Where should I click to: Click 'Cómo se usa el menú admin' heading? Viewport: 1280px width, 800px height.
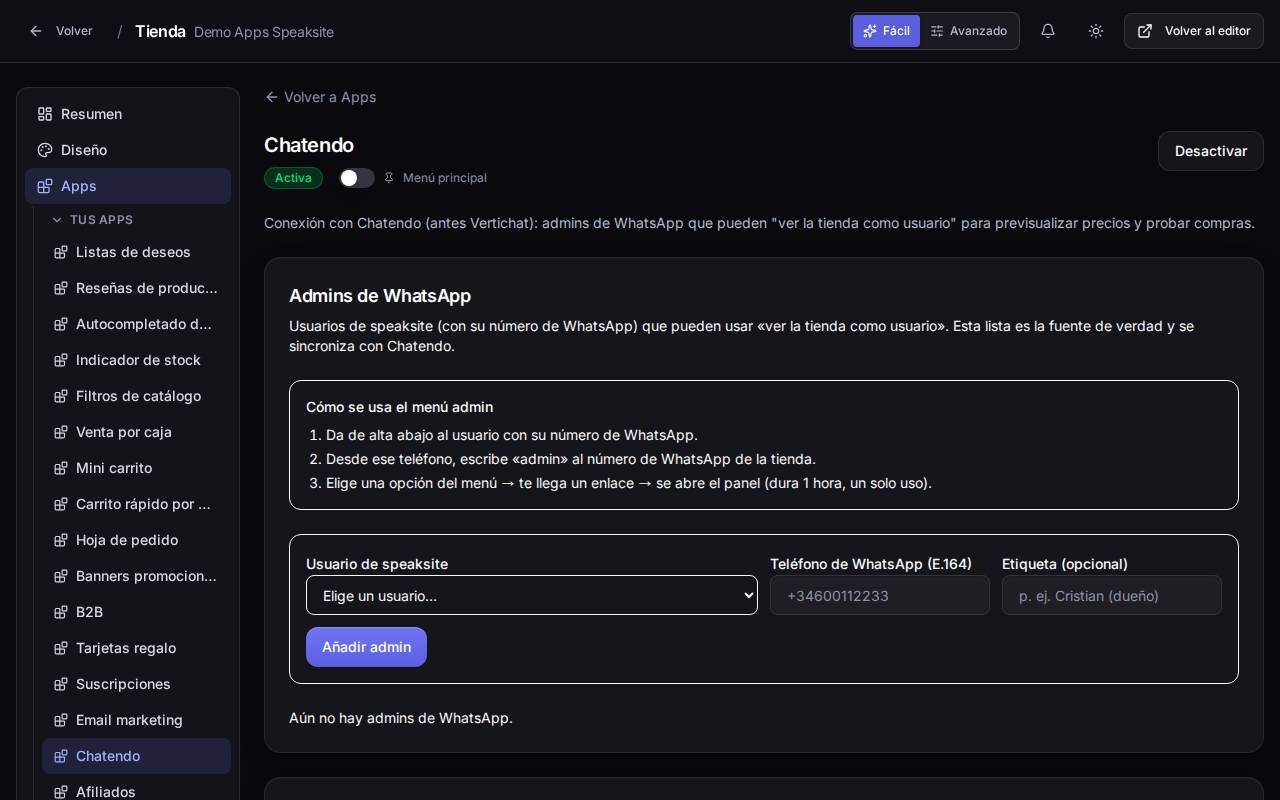[x=399, y=407]
